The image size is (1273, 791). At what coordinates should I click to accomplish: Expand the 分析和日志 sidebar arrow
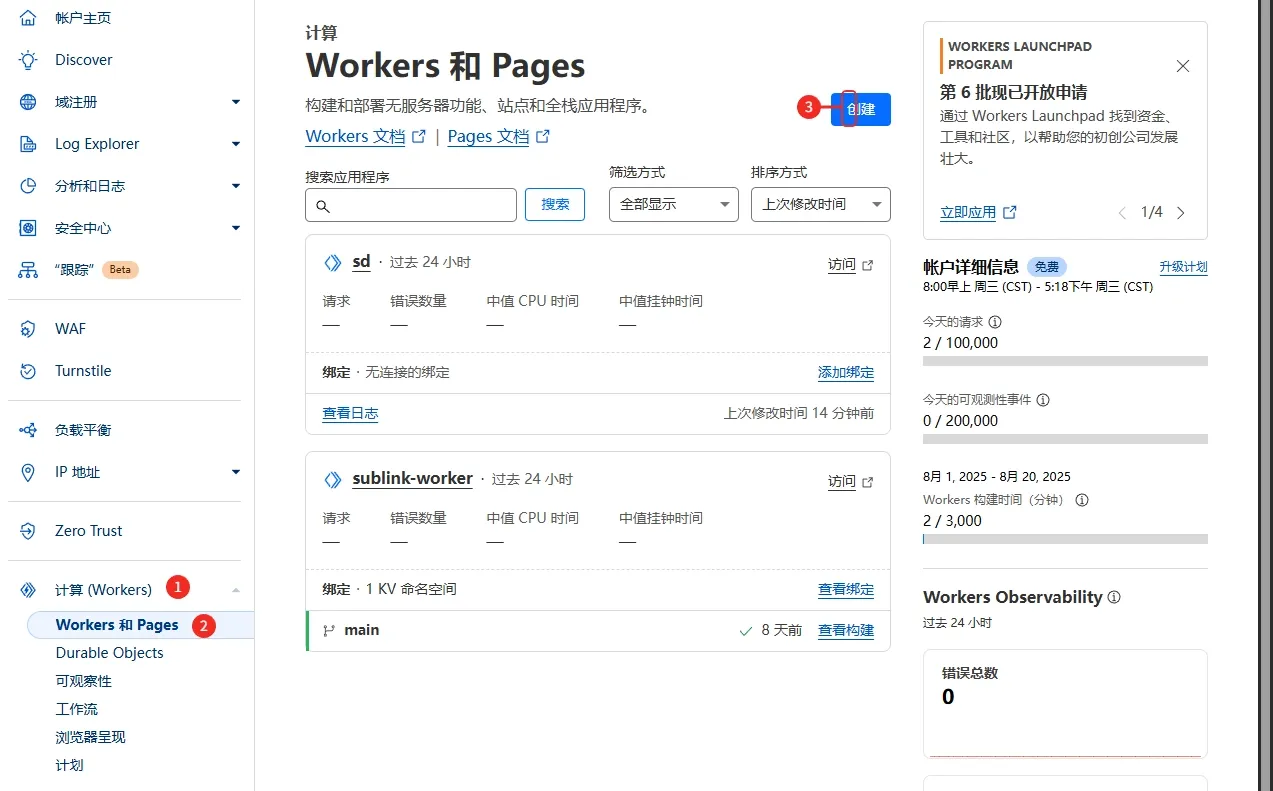pos(236,186)
